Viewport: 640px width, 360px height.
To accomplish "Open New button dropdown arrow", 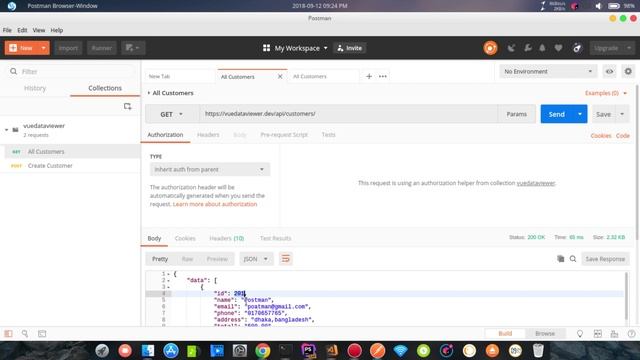I will click(x=43, y=48).
